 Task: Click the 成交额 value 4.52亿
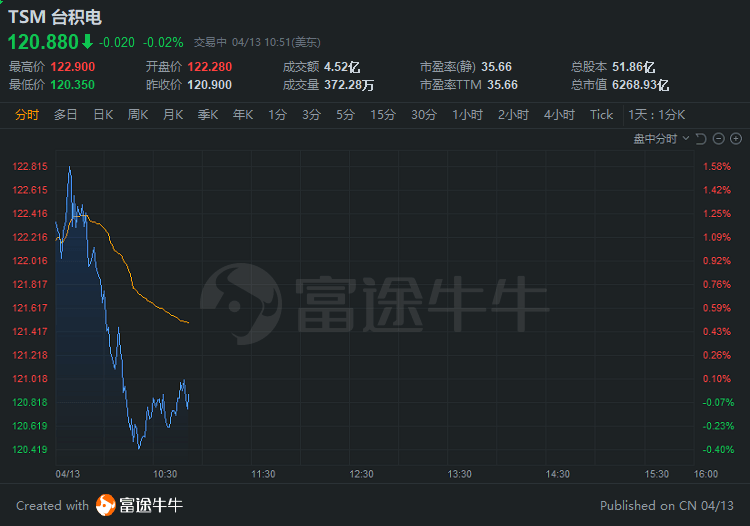(342, 67)
